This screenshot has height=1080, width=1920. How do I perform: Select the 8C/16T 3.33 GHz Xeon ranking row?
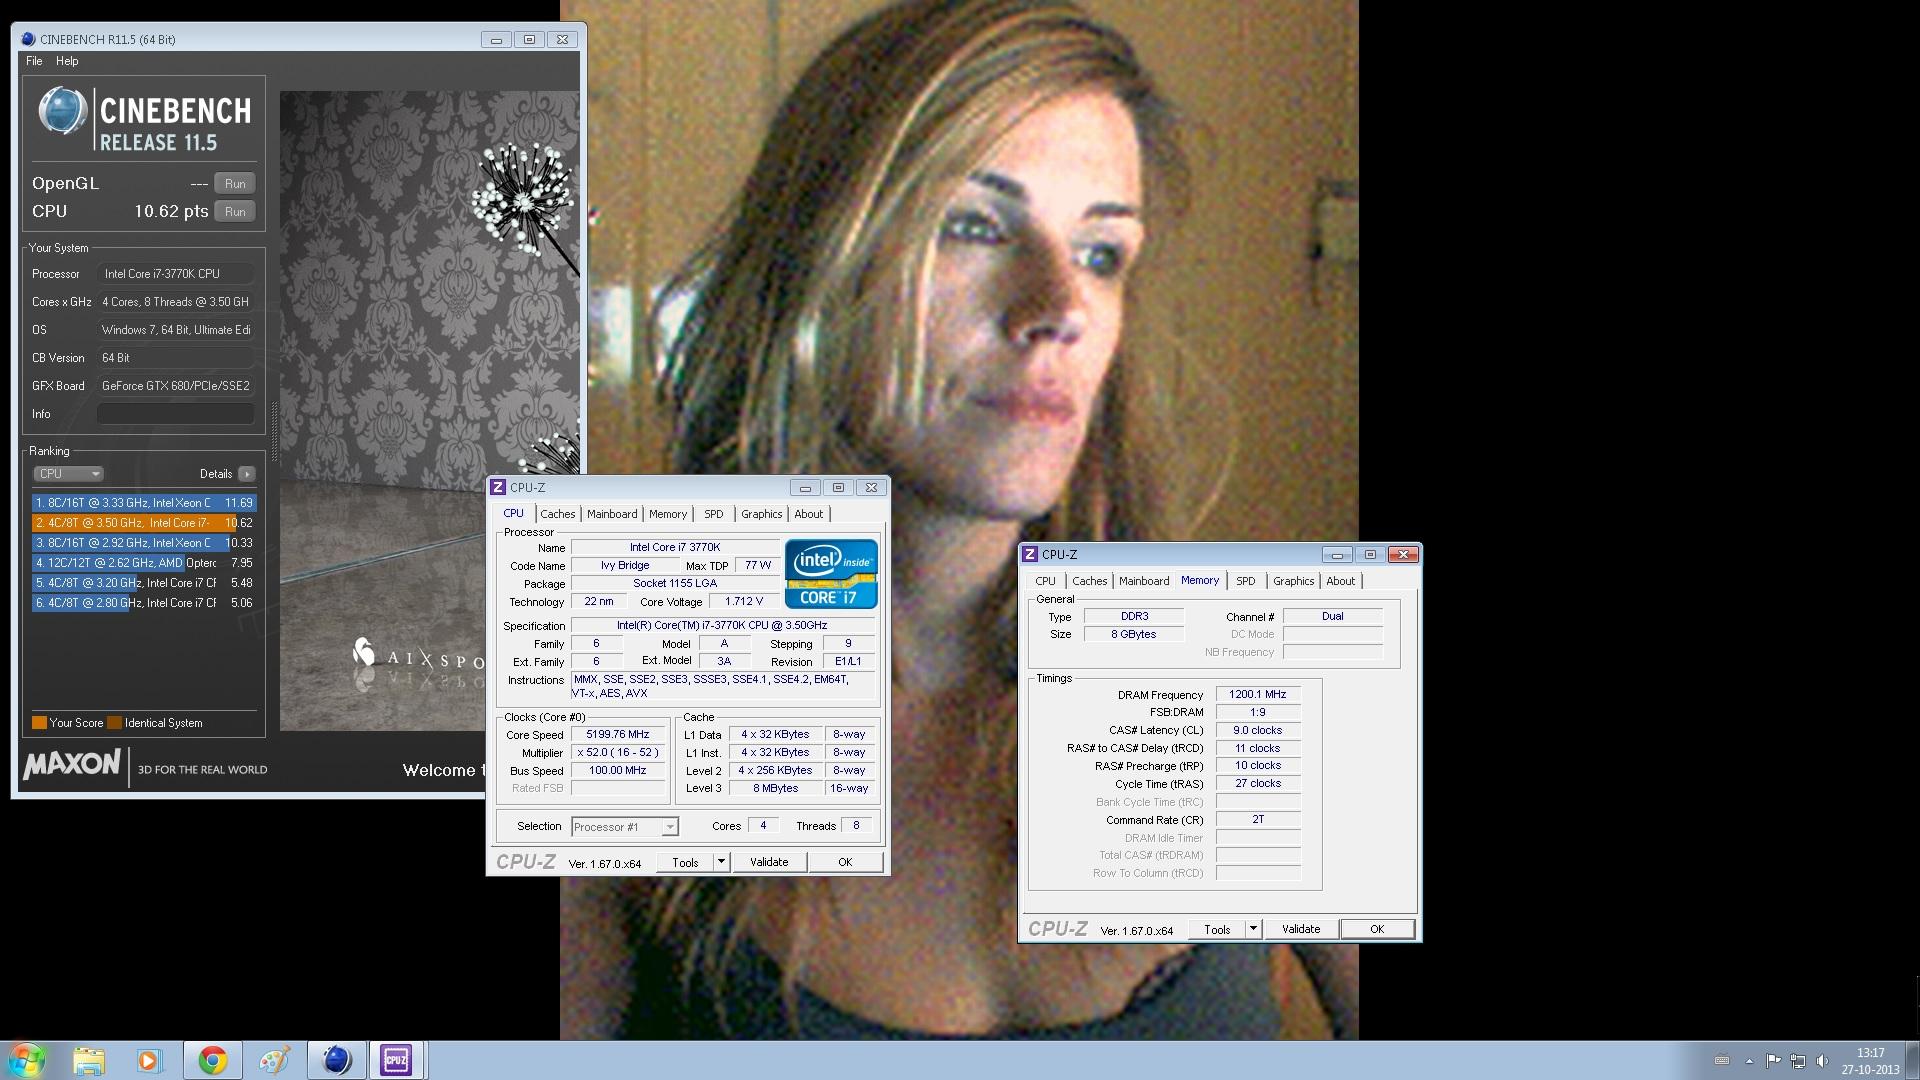pyautogui.click(x=144, y=503)
